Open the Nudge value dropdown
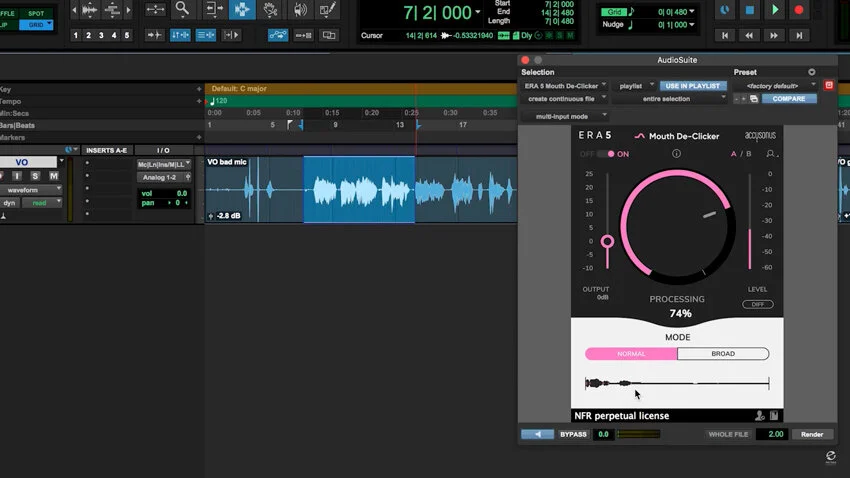This screenshot has width=850, height=478. click(x=692, y=24)
